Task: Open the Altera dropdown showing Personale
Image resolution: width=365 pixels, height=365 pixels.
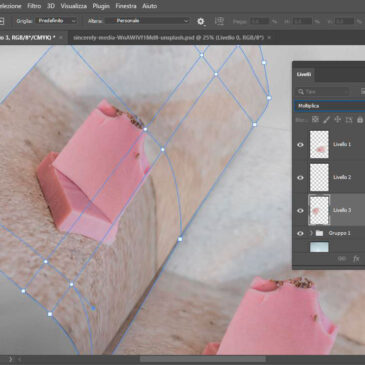Action: pyautogui.click(x=147, y=21)
